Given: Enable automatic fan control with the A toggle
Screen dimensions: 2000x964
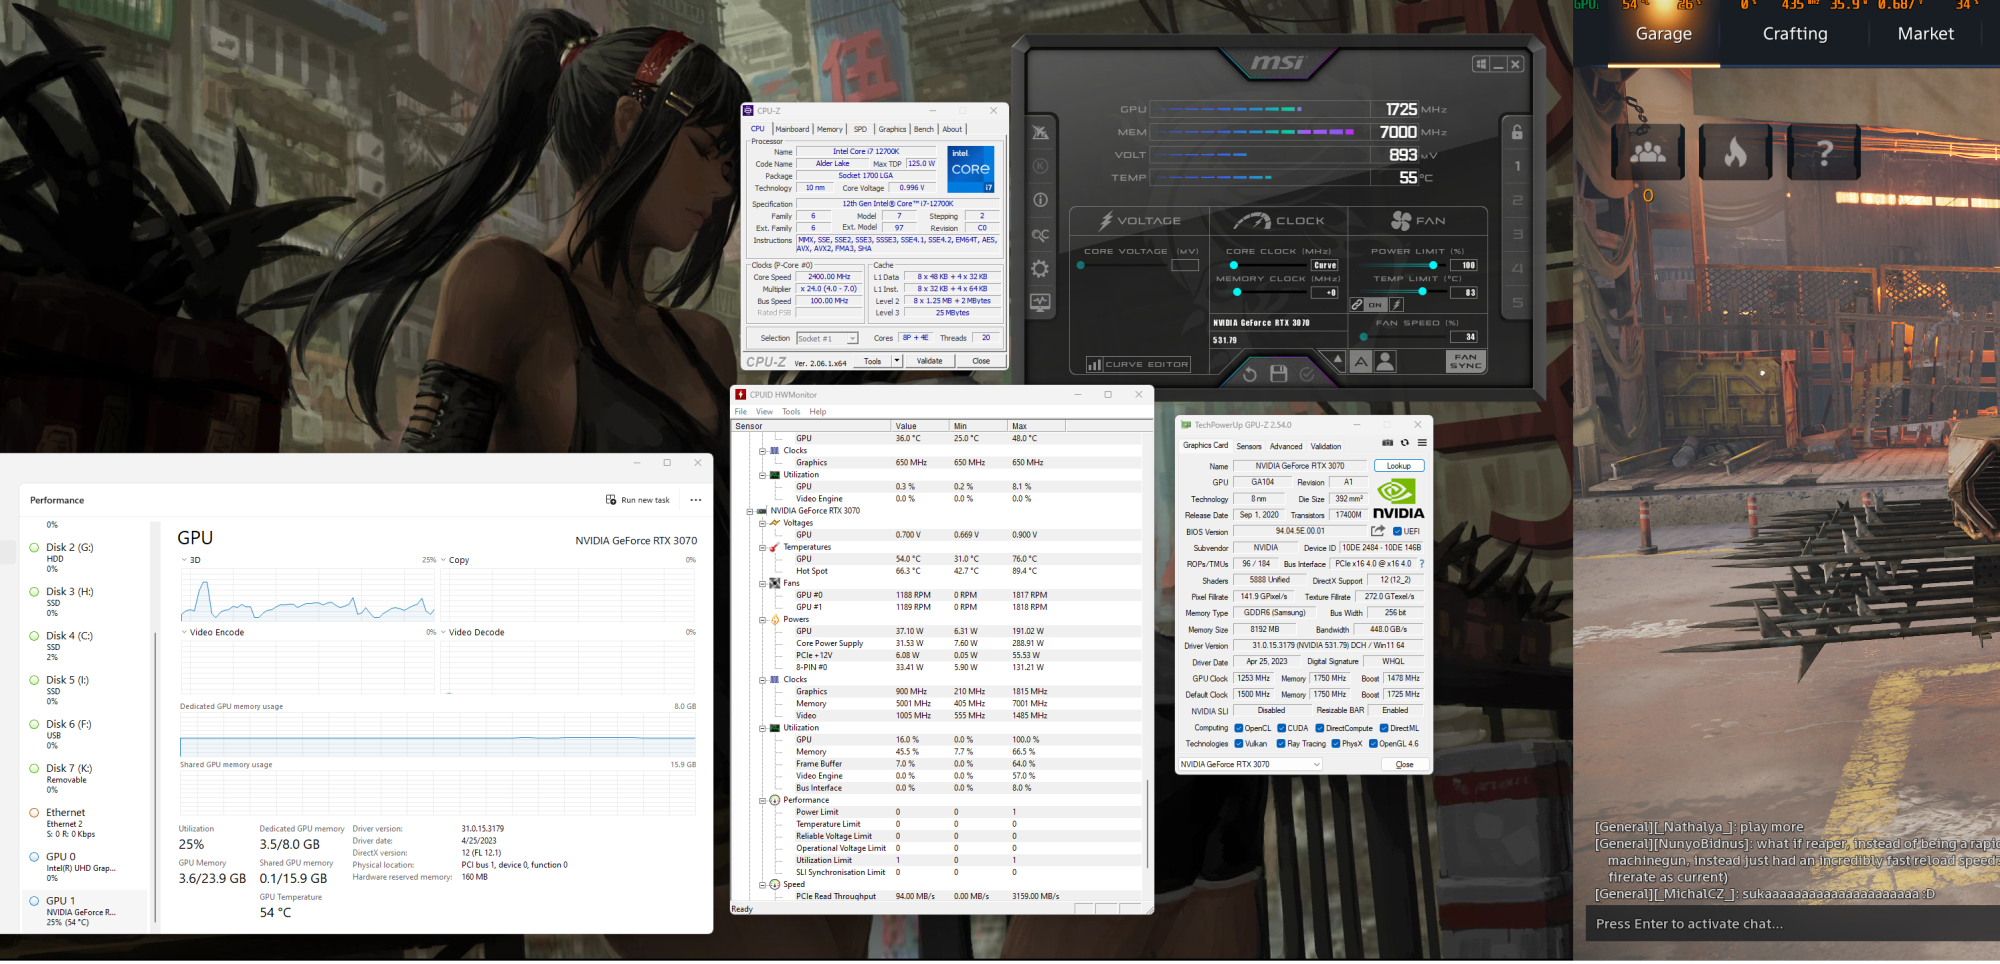Looking at the screenshot, I should coord(1361,362).
